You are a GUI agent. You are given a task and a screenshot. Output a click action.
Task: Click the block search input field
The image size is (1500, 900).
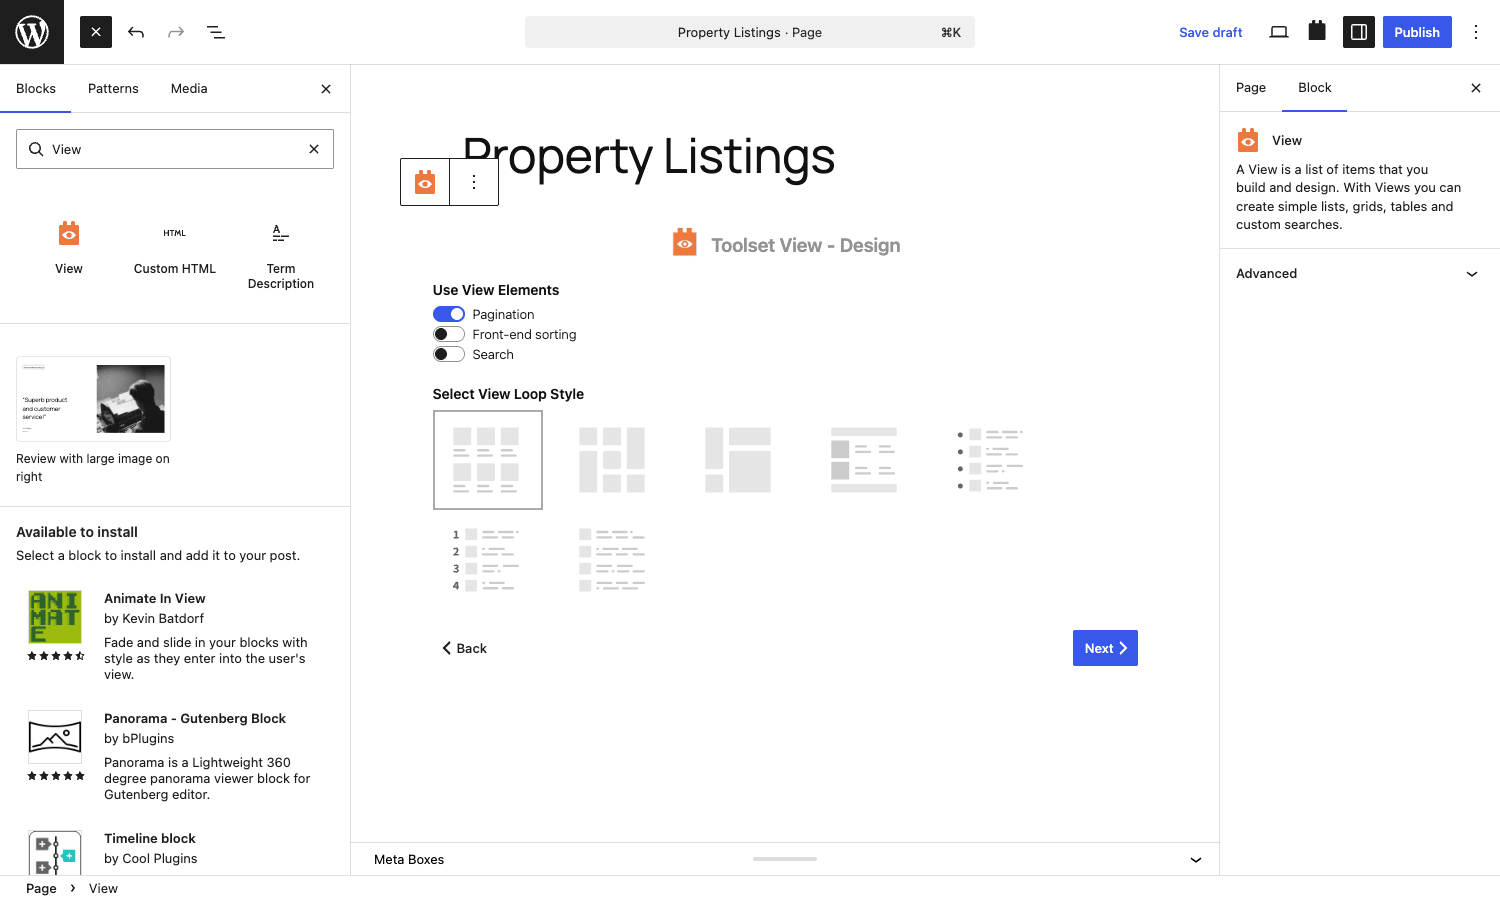coord(175,149)
